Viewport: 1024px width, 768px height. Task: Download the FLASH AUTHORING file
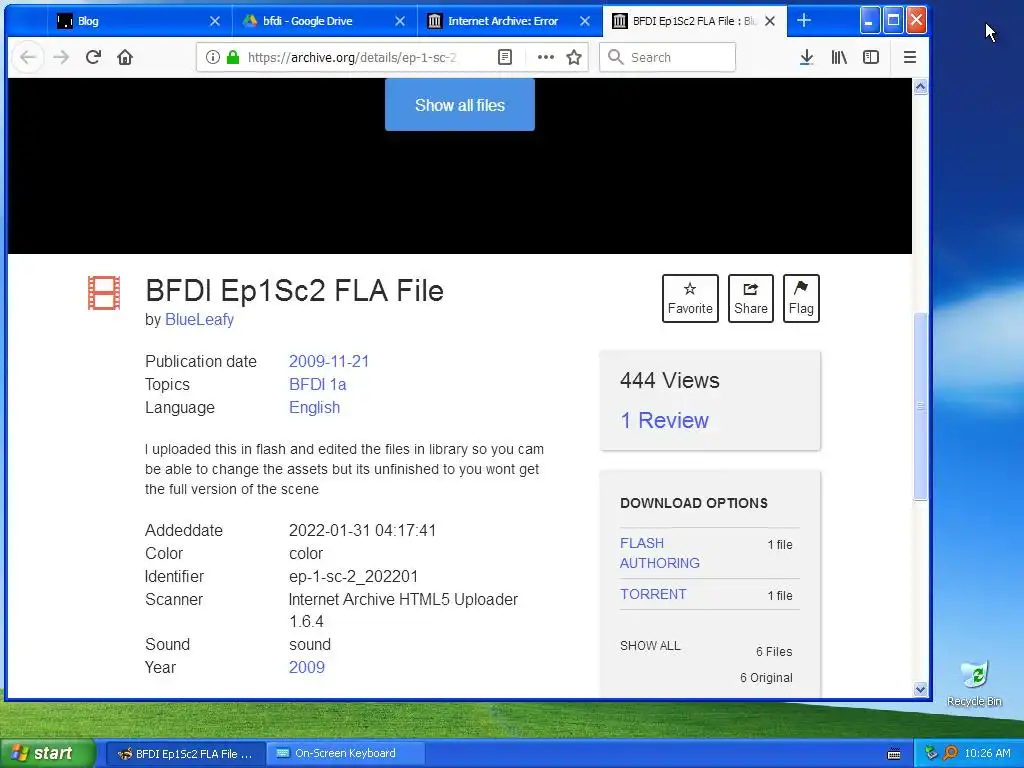pyautogui.click(x=660, y=553)
